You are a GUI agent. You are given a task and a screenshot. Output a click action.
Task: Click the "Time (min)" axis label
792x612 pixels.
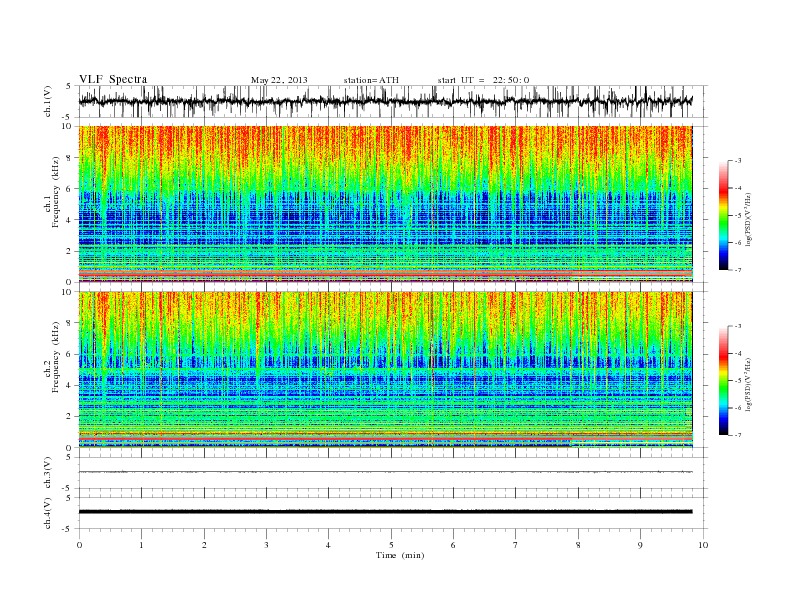pyautogui.click(x=400, y=555)
